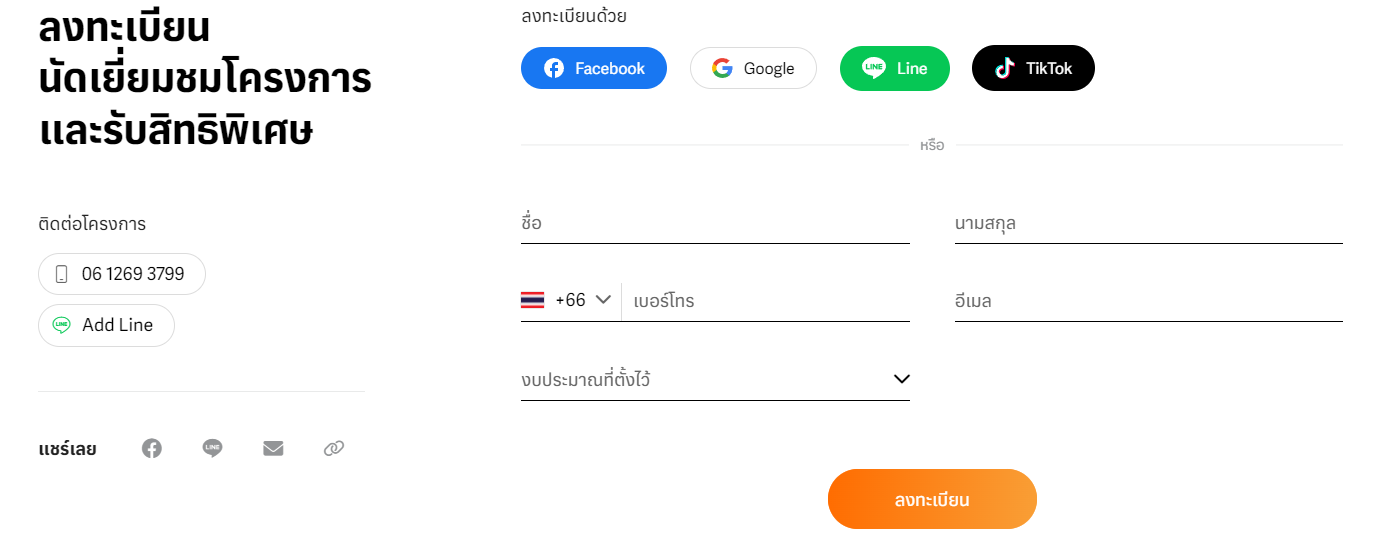Focus the ชื่อ first name field

point(715,223)
